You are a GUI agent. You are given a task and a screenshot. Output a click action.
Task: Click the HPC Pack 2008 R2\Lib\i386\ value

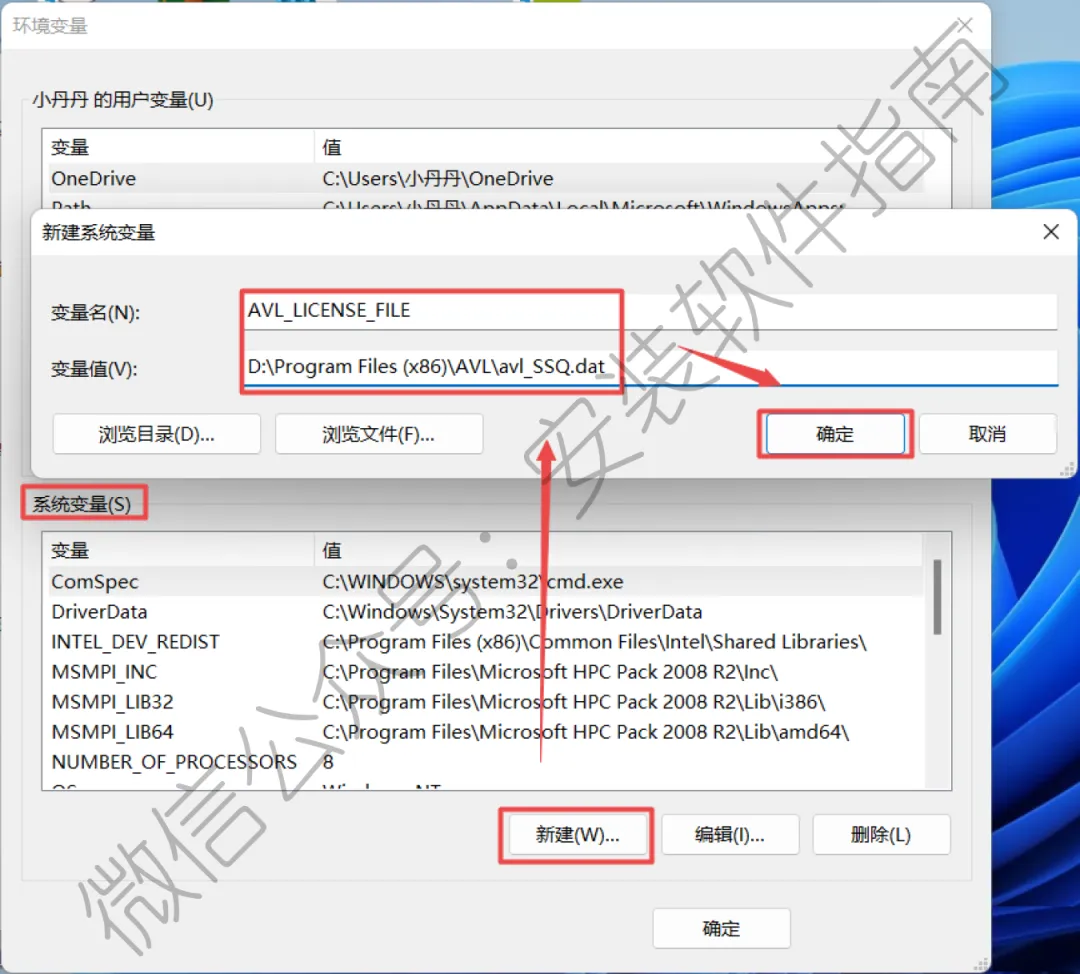[573, 702]
